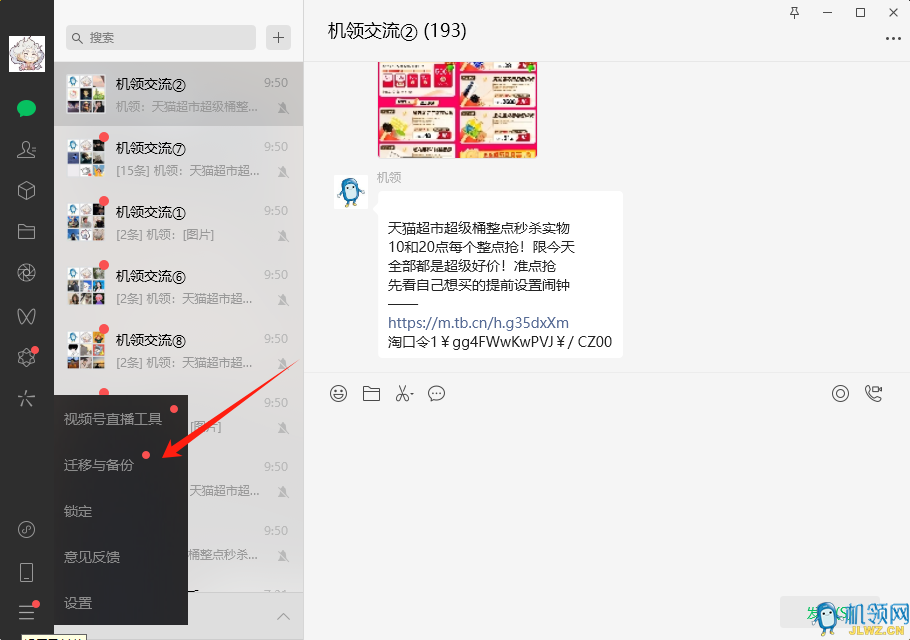The height and width of the screenshot is (640, 910).
Task: Open the Mini Programs panel icon
Action: (x=27, y=529)
